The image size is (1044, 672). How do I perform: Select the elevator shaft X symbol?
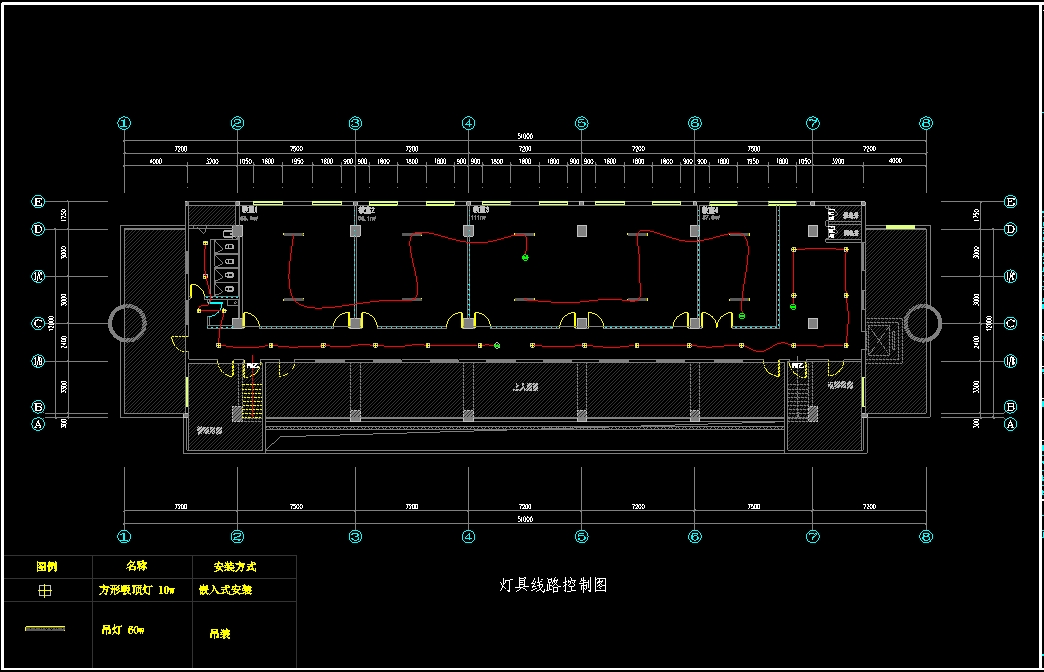coord(880,340)
